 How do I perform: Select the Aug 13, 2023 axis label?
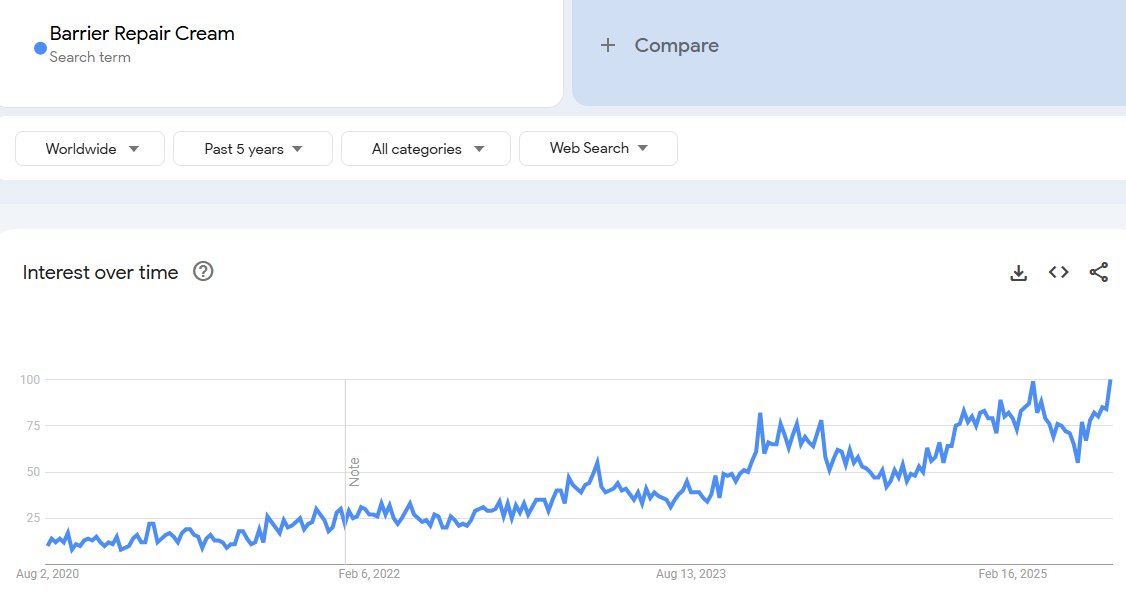(x=691, y=574)
